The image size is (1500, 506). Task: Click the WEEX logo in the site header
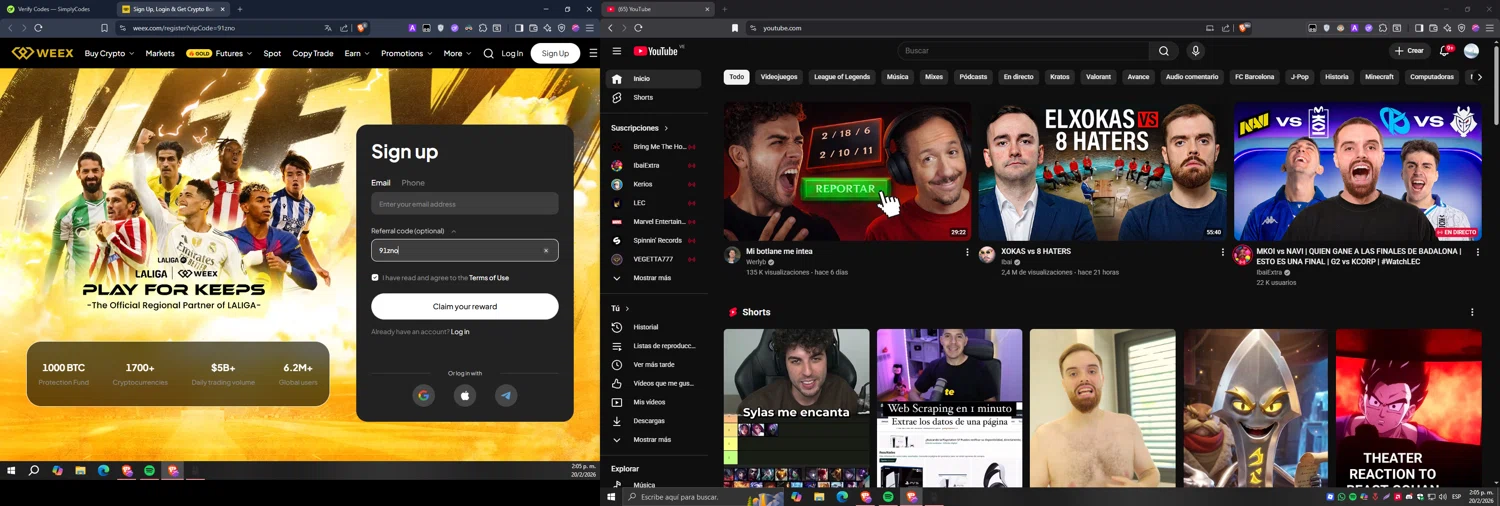[x=42, y=53]
